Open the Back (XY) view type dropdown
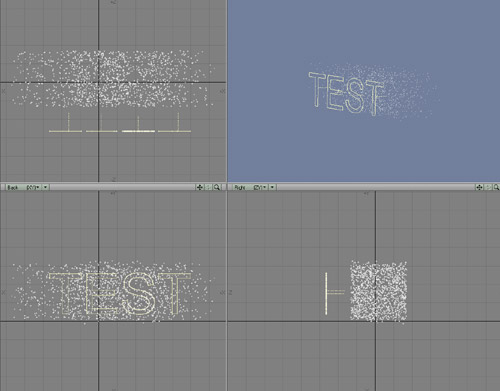Screen dimensions: 500x391 pos(23,187)
